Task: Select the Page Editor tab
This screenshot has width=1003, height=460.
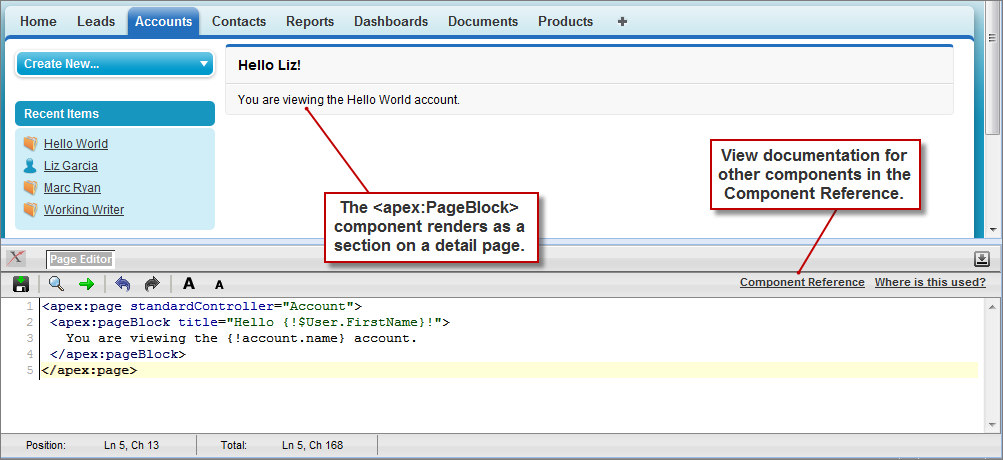Action: click(x=81, y=259)
